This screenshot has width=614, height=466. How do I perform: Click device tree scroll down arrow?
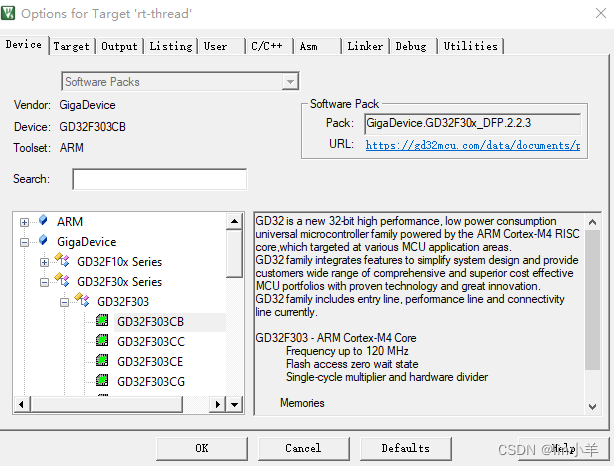tap(234, 405)
